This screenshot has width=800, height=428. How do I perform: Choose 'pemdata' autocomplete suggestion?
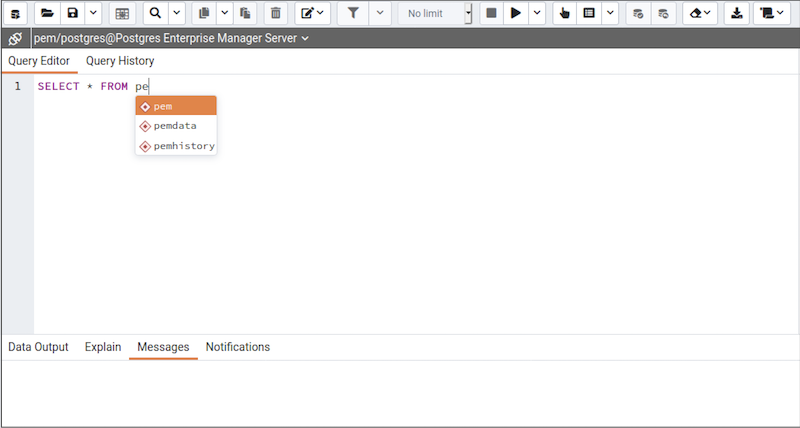click(176, 125)
